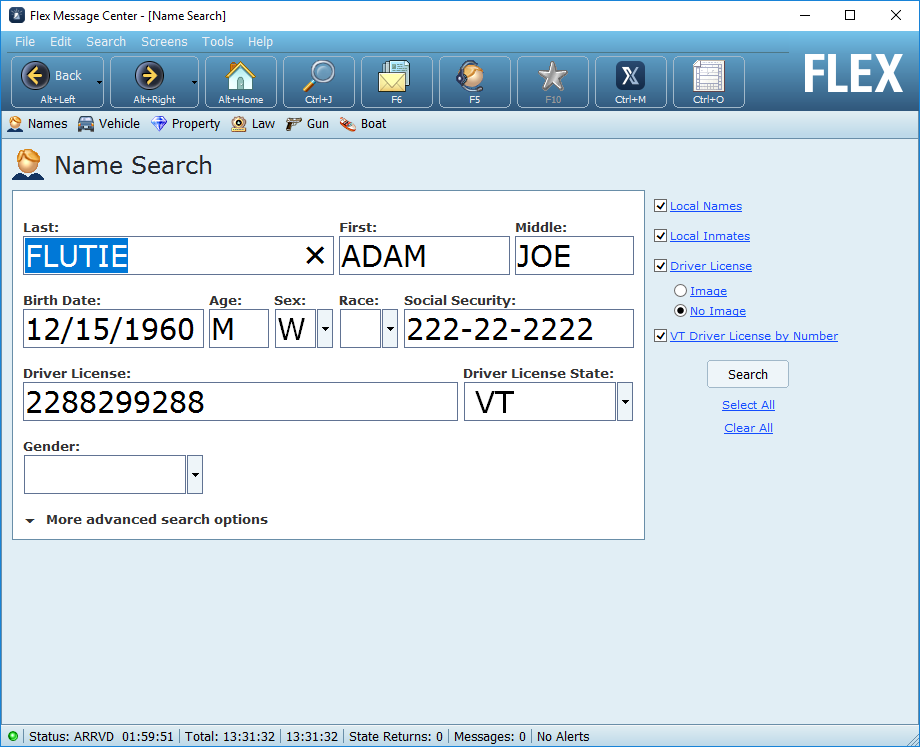
Task: Open the Boat search icon
Action: [x=348, y=124]
